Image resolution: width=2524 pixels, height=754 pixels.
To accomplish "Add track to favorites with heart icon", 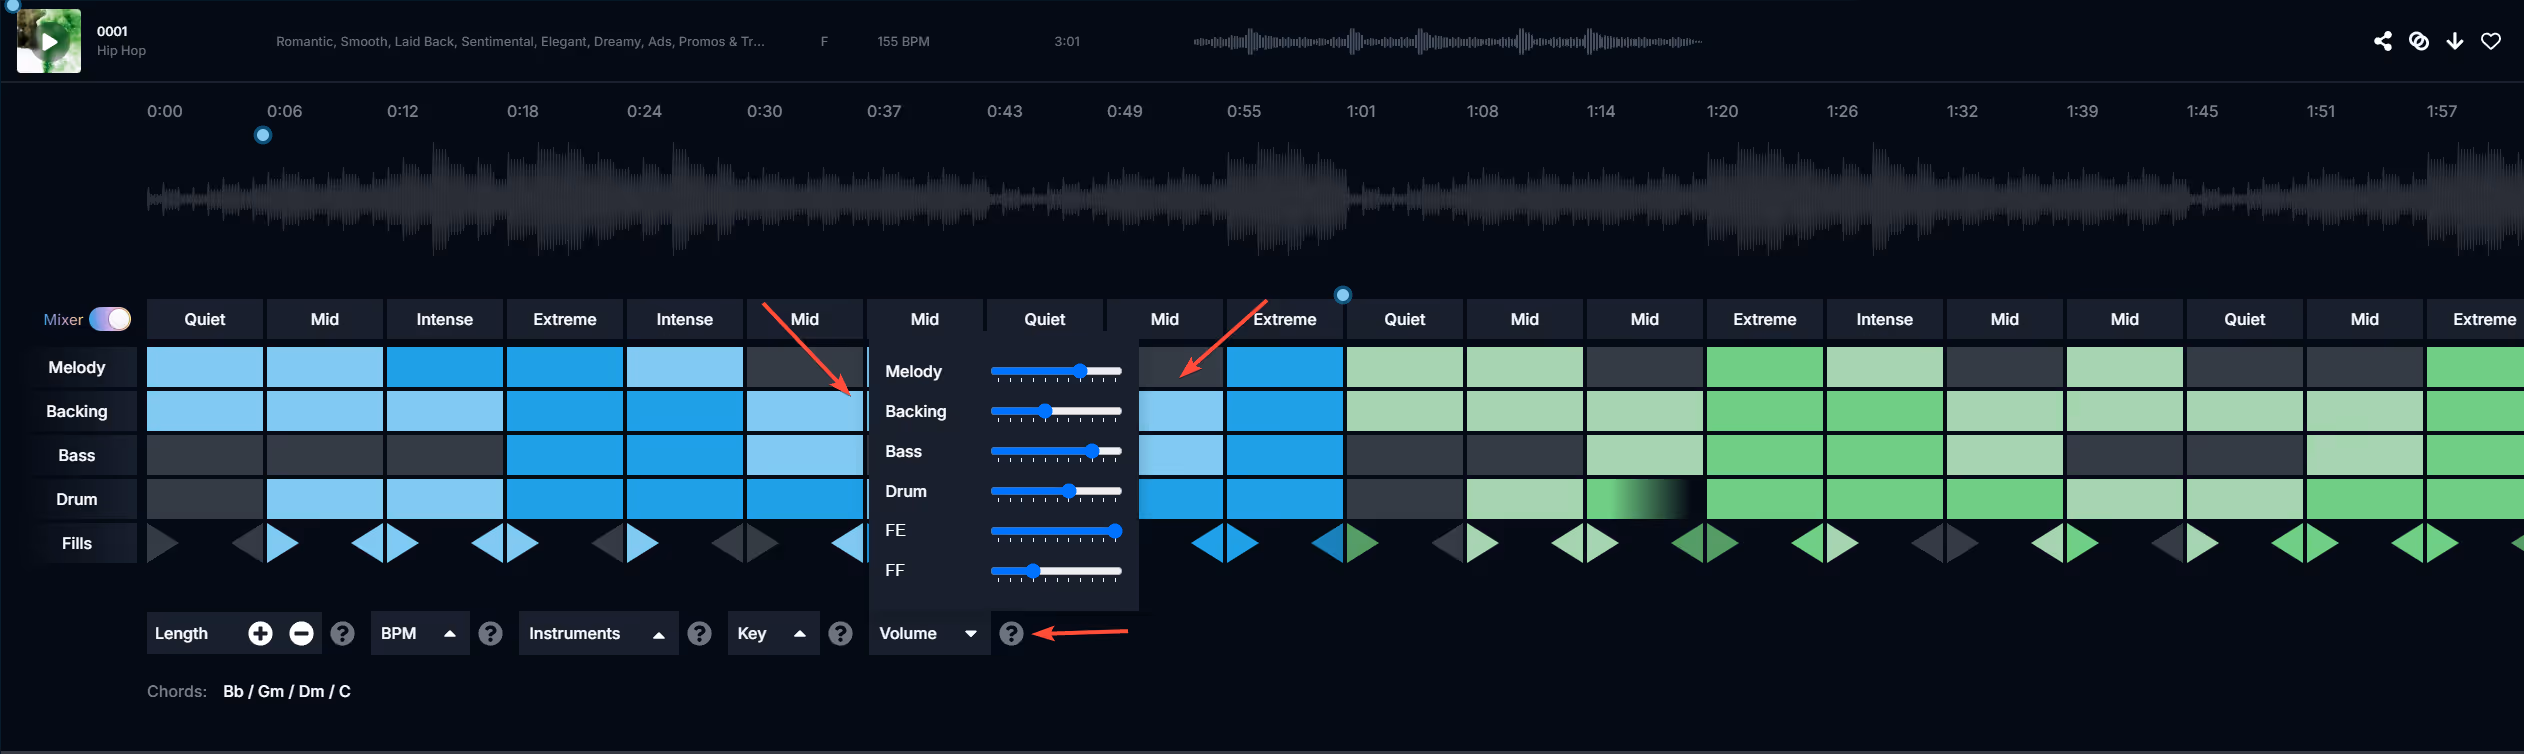I will click(x=2491, y=41).
